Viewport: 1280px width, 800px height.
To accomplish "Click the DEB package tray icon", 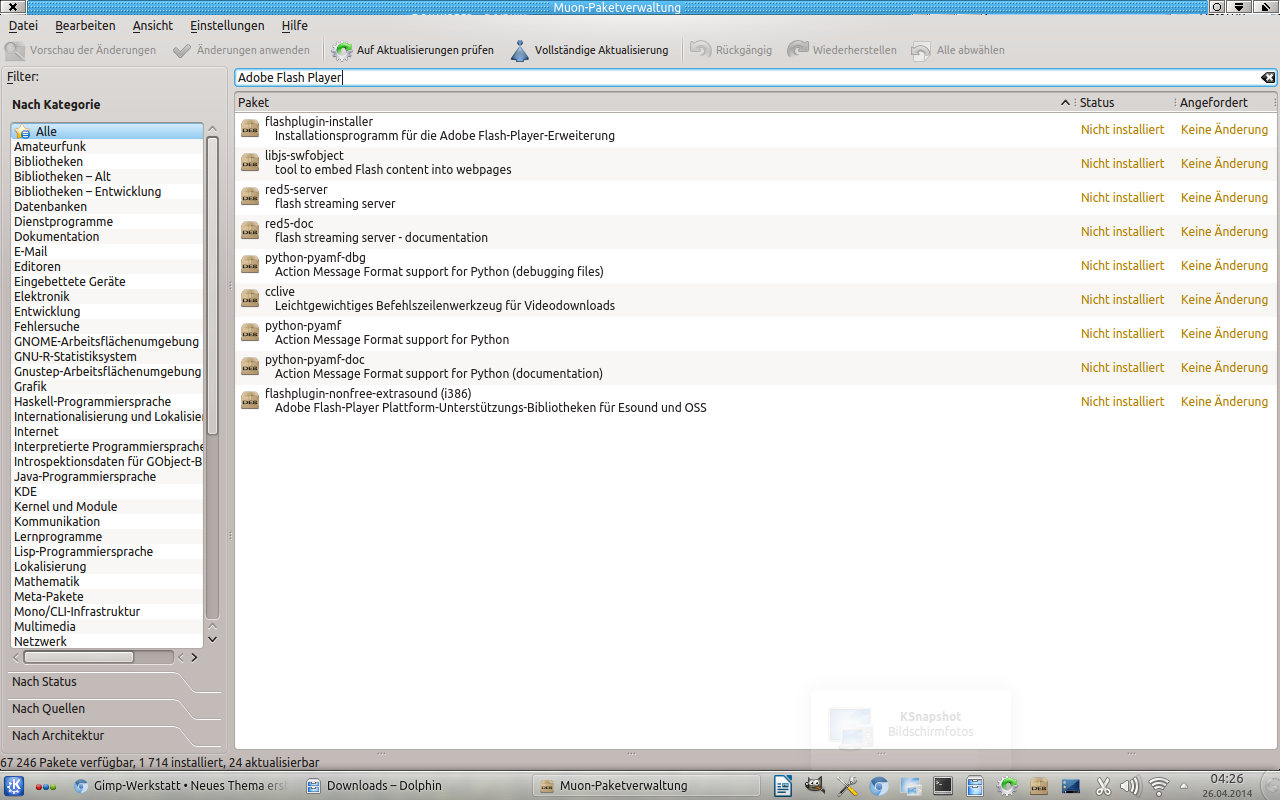I will click(x=1039, y=786).
